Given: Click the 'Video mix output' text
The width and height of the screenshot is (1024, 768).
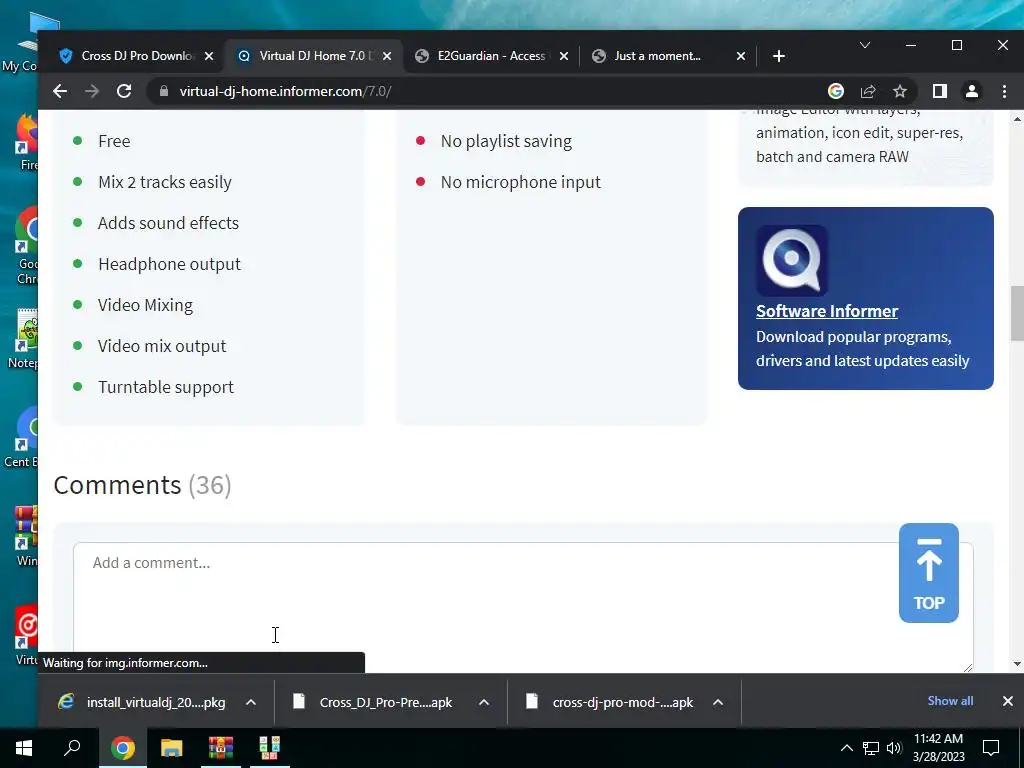Looking at the screenshot, I should [162, 346].
